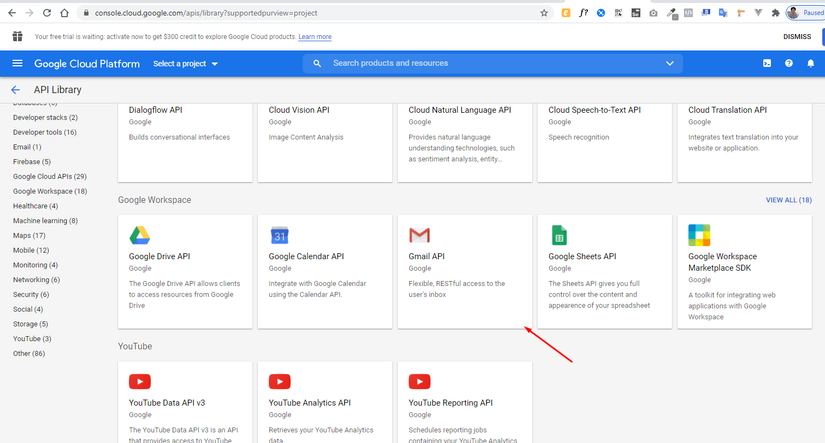Click VIEW ALL (18) for Google Workspace
This screenshot has height=443, width=825.
789,200
